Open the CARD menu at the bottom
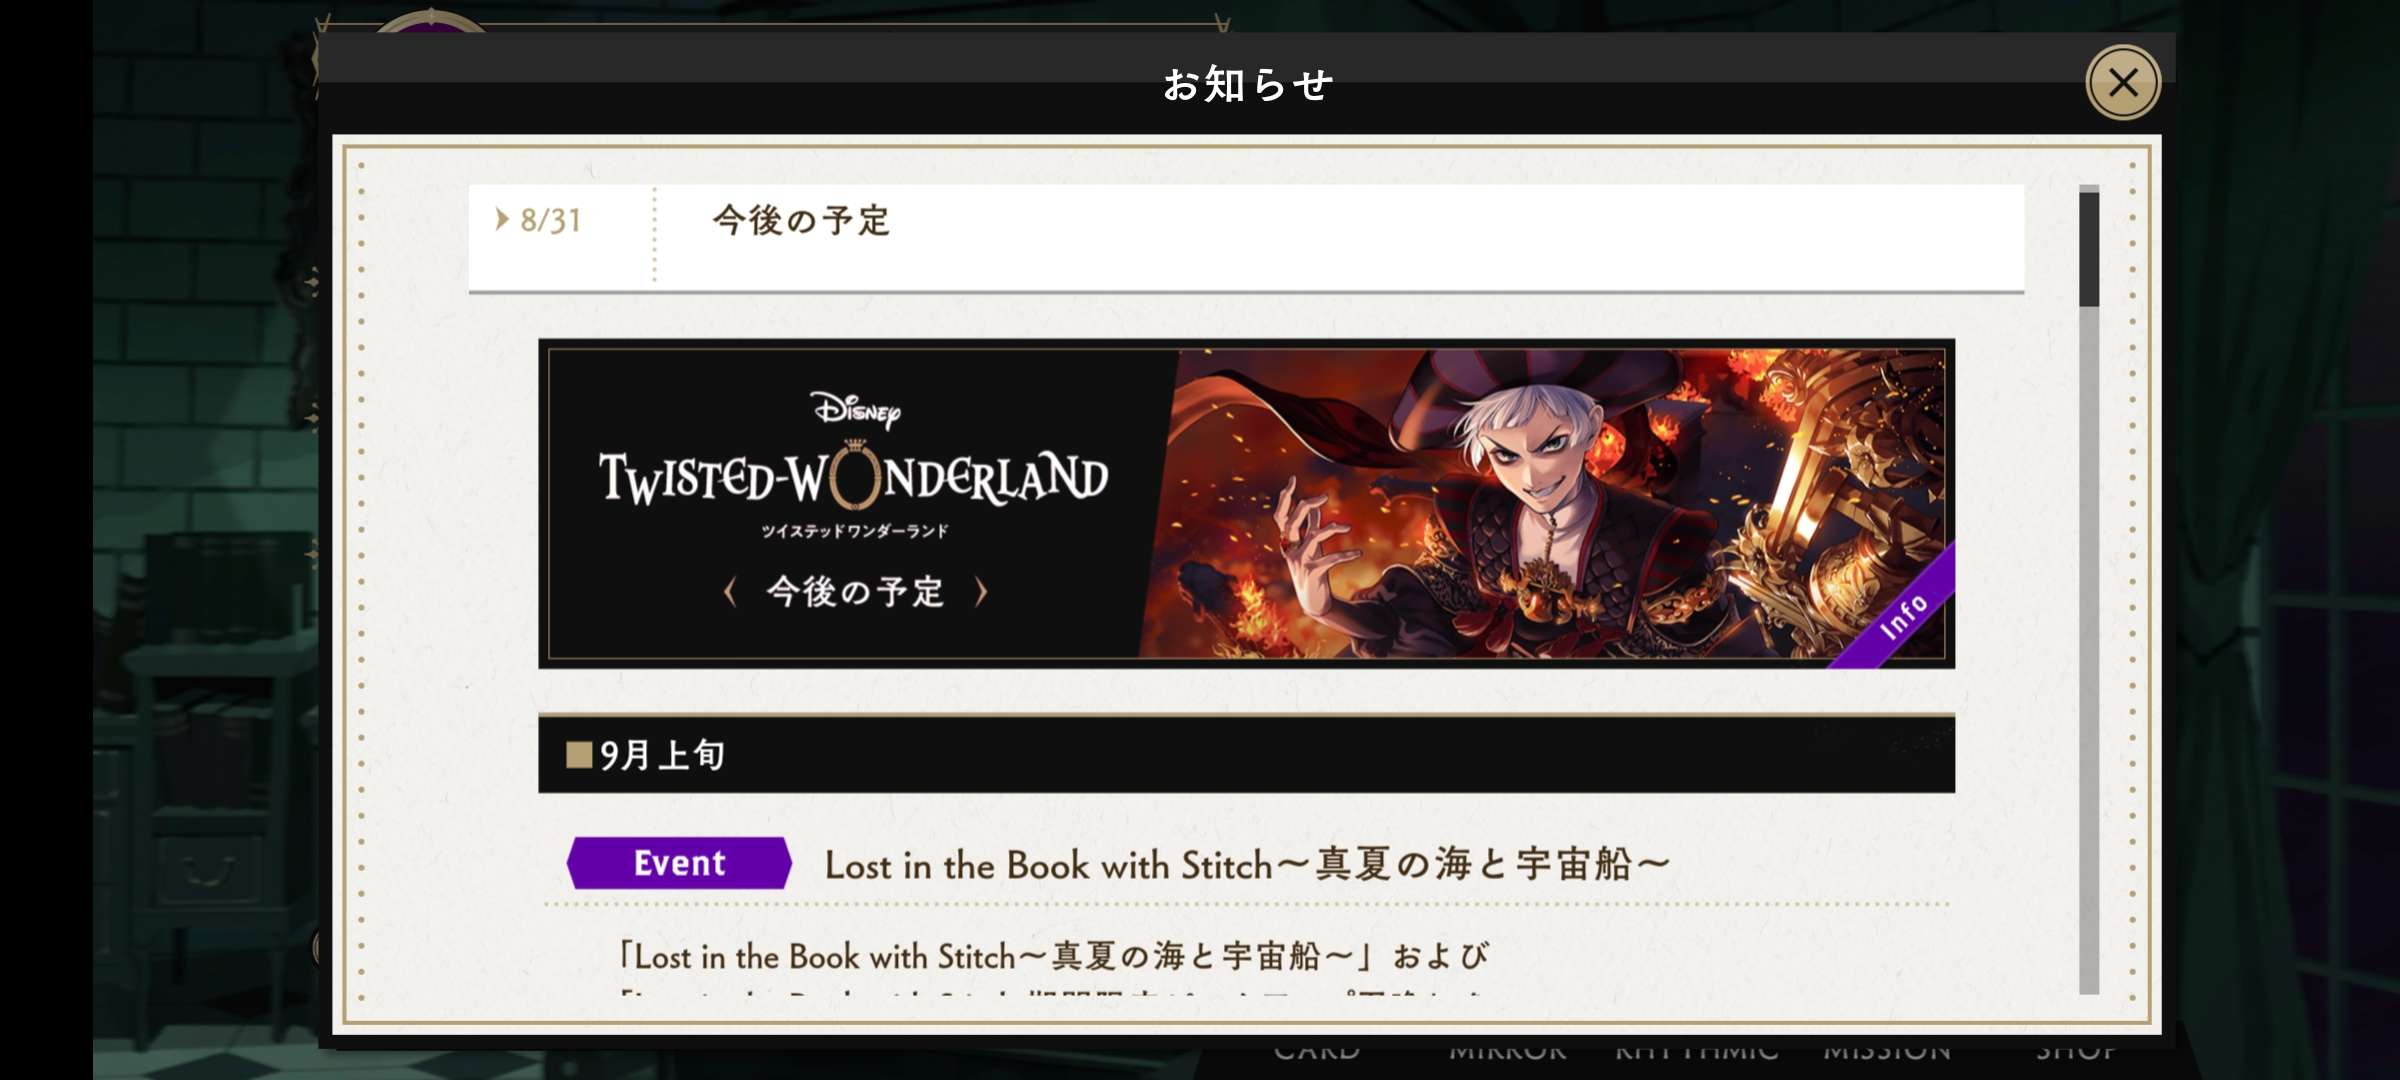 (x=1316, y=1052)
